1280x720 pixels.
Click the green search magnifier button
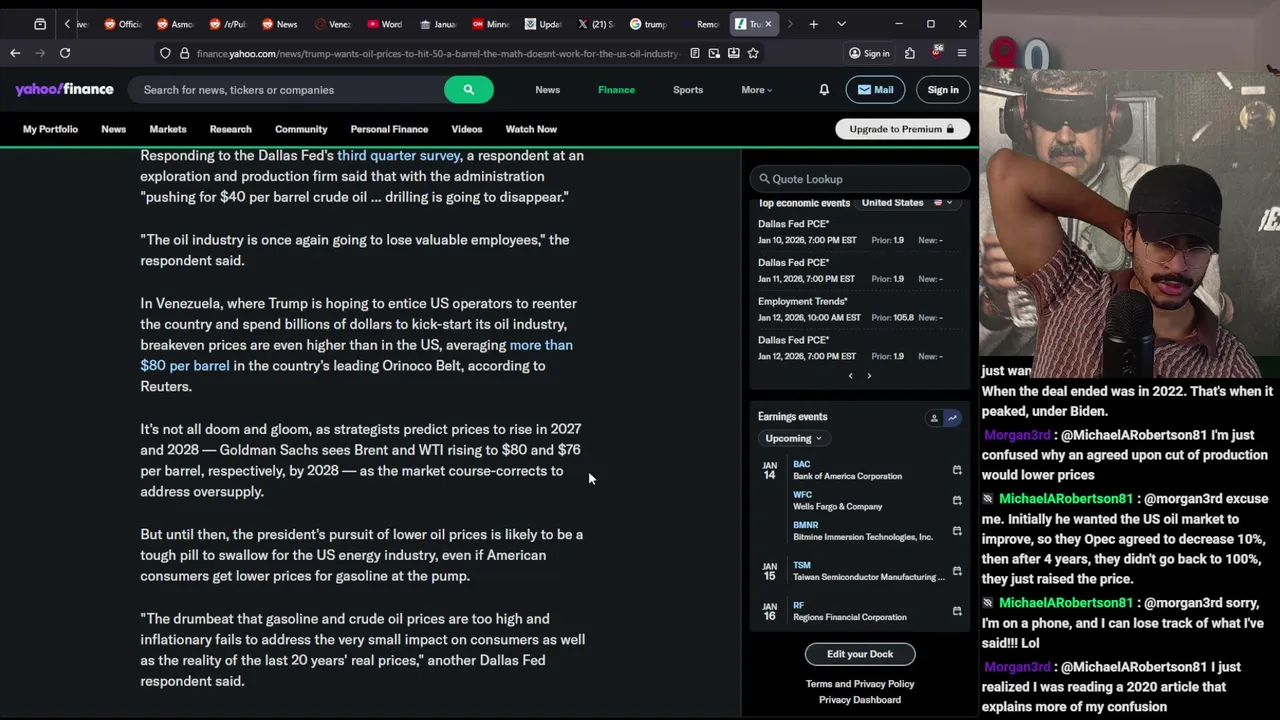point(468,90)
